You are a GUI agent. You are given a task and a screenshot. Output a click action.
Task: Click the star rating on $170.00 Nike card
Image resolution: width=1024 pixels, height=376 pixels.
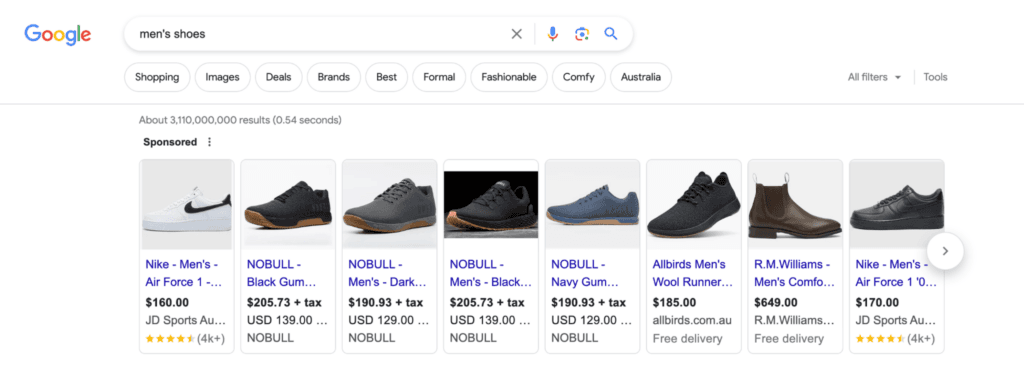(880, 339)
